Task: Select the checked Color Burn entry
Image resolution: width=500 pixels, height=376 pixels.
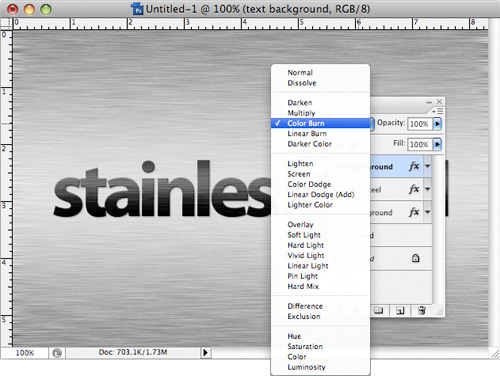Action: pos(320,123)
